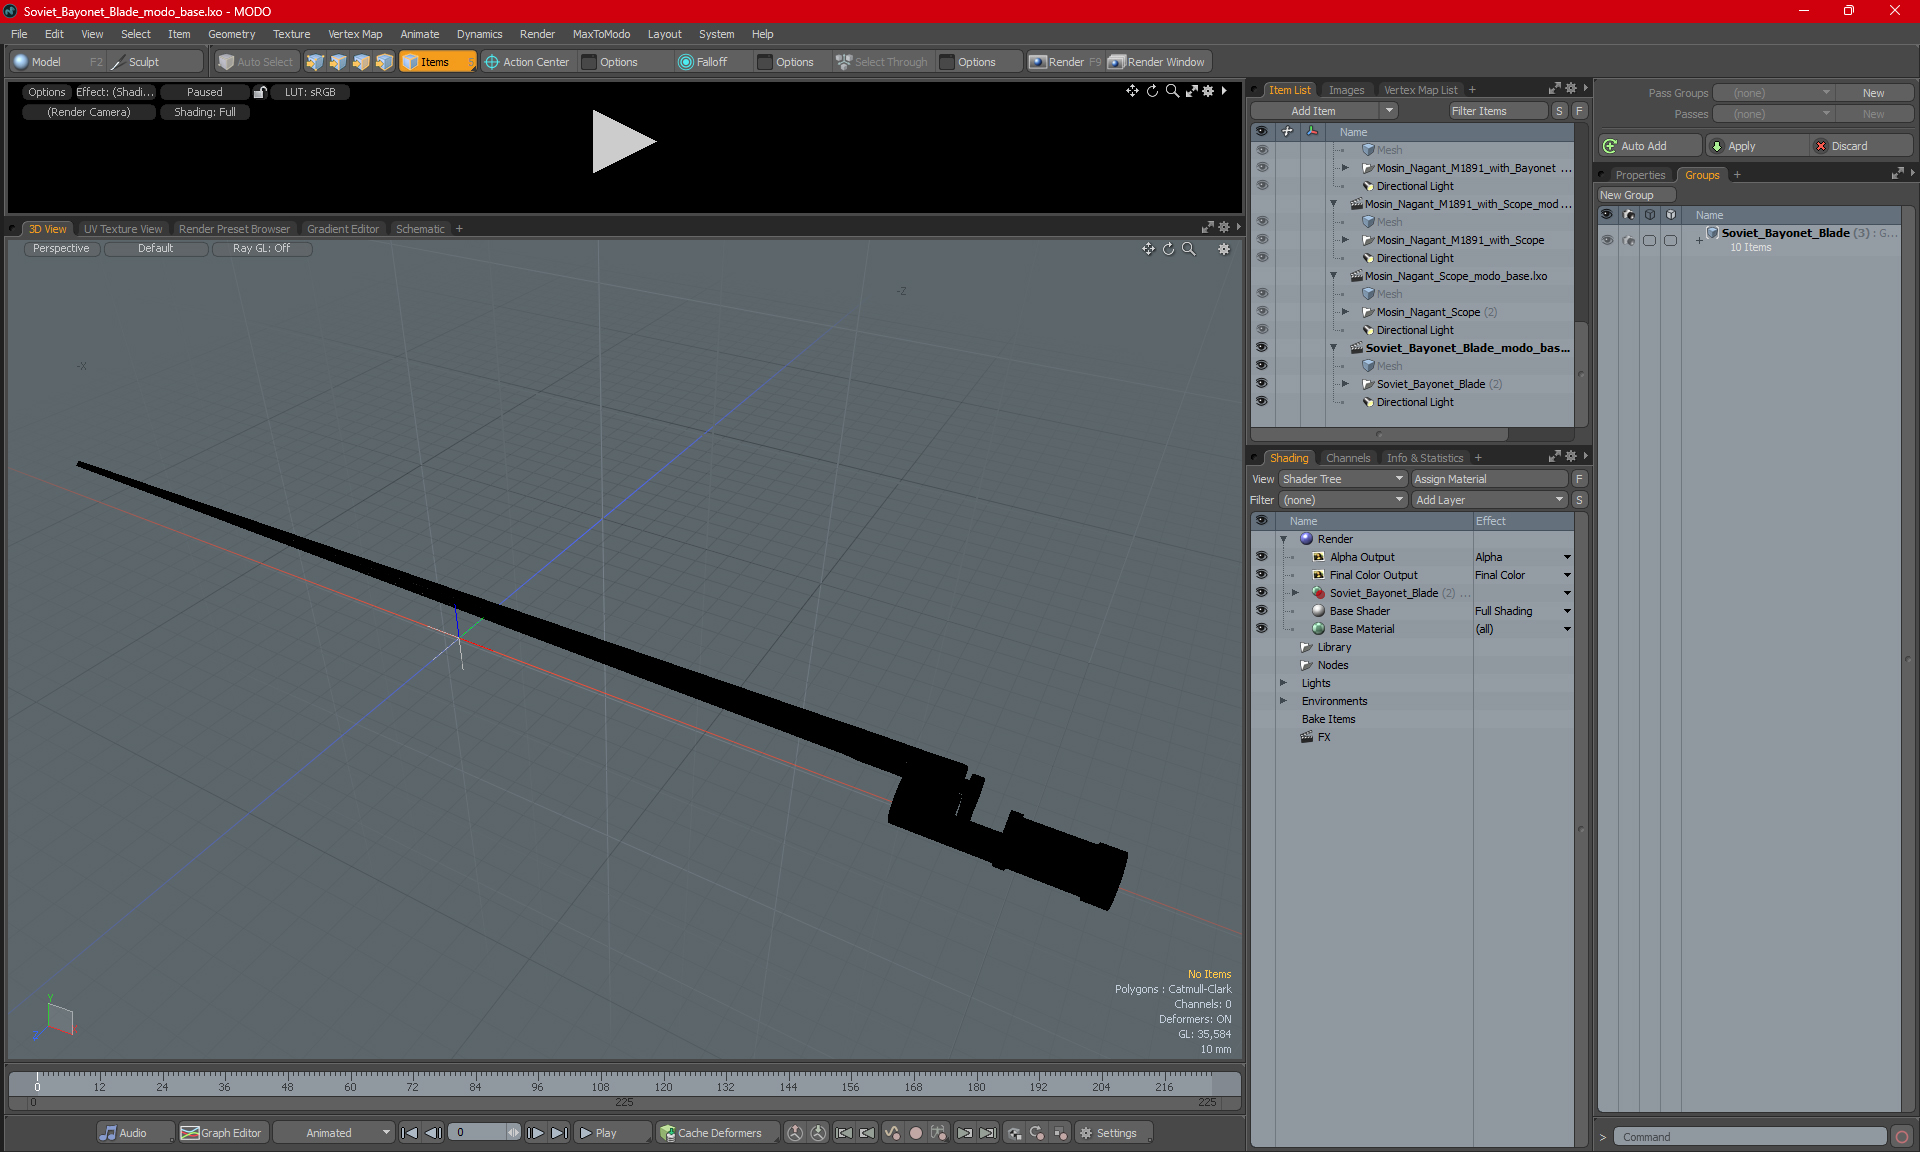
Task: Open the Shader Tree view dropdown
Action: point(1343,479)
